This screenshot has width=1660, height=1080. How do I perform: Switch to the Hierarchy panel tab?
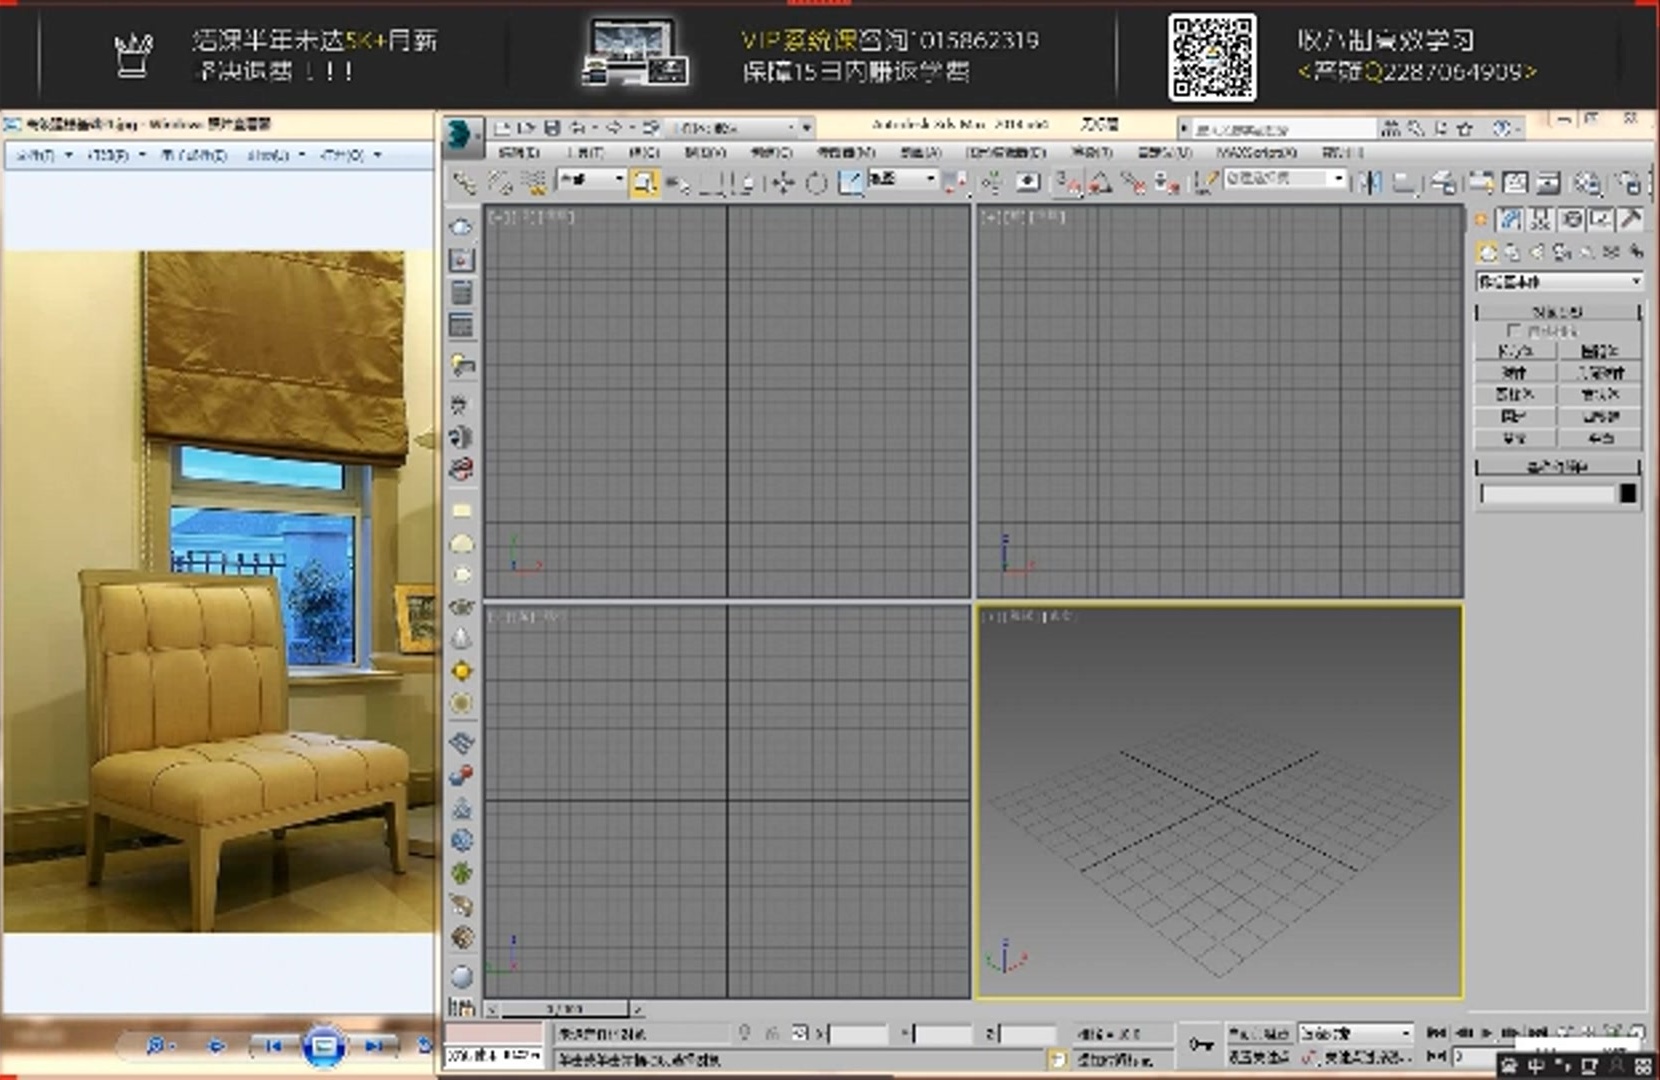[x=1541, y=219]
